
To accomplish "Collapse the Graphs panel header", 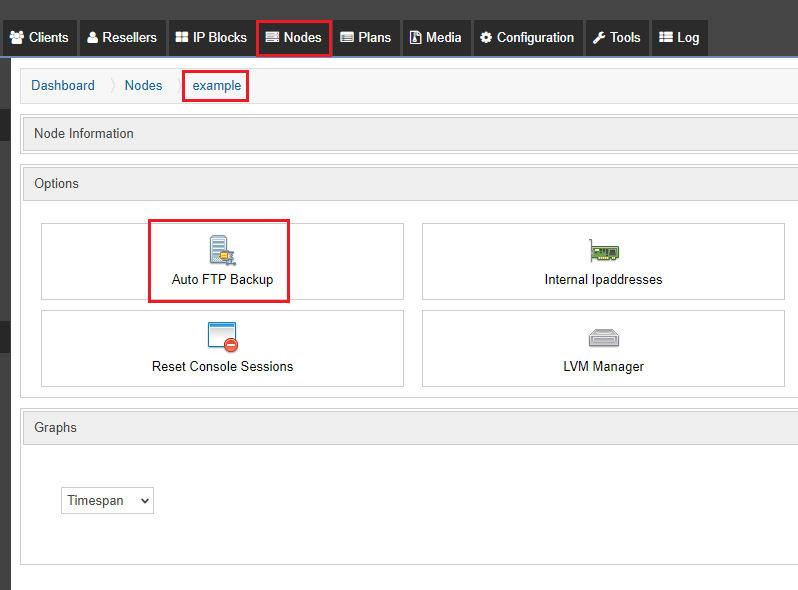I will (x=410, y=428).
